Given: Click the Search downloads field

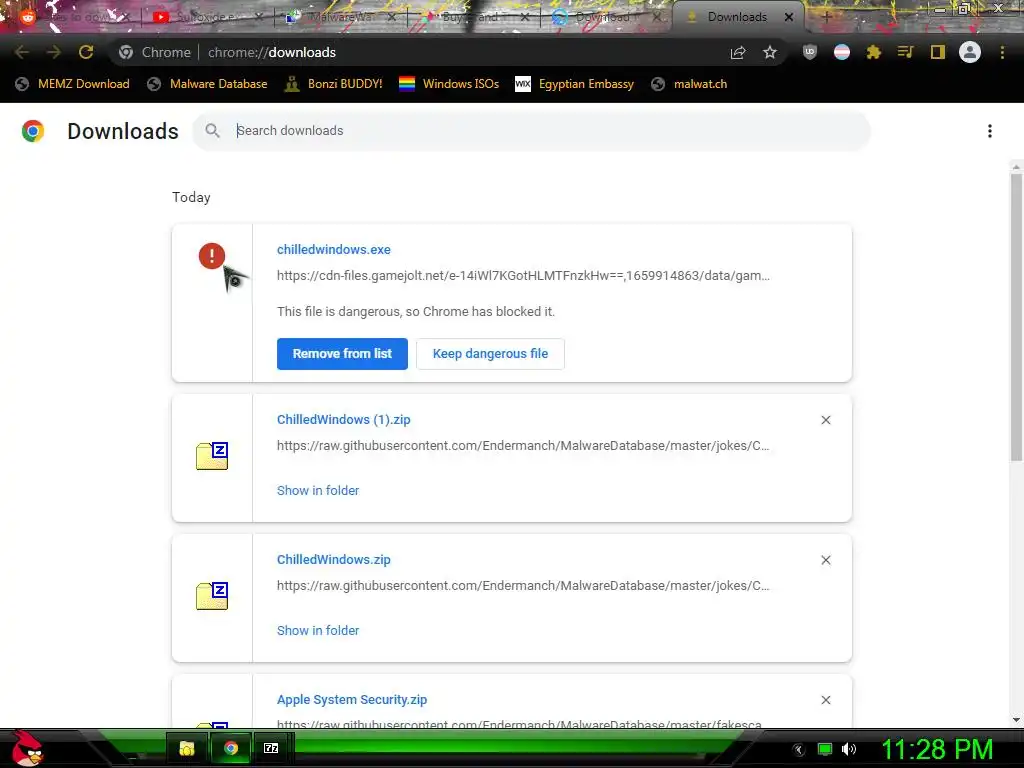Looking at the screenshot, I should (531, 131).
